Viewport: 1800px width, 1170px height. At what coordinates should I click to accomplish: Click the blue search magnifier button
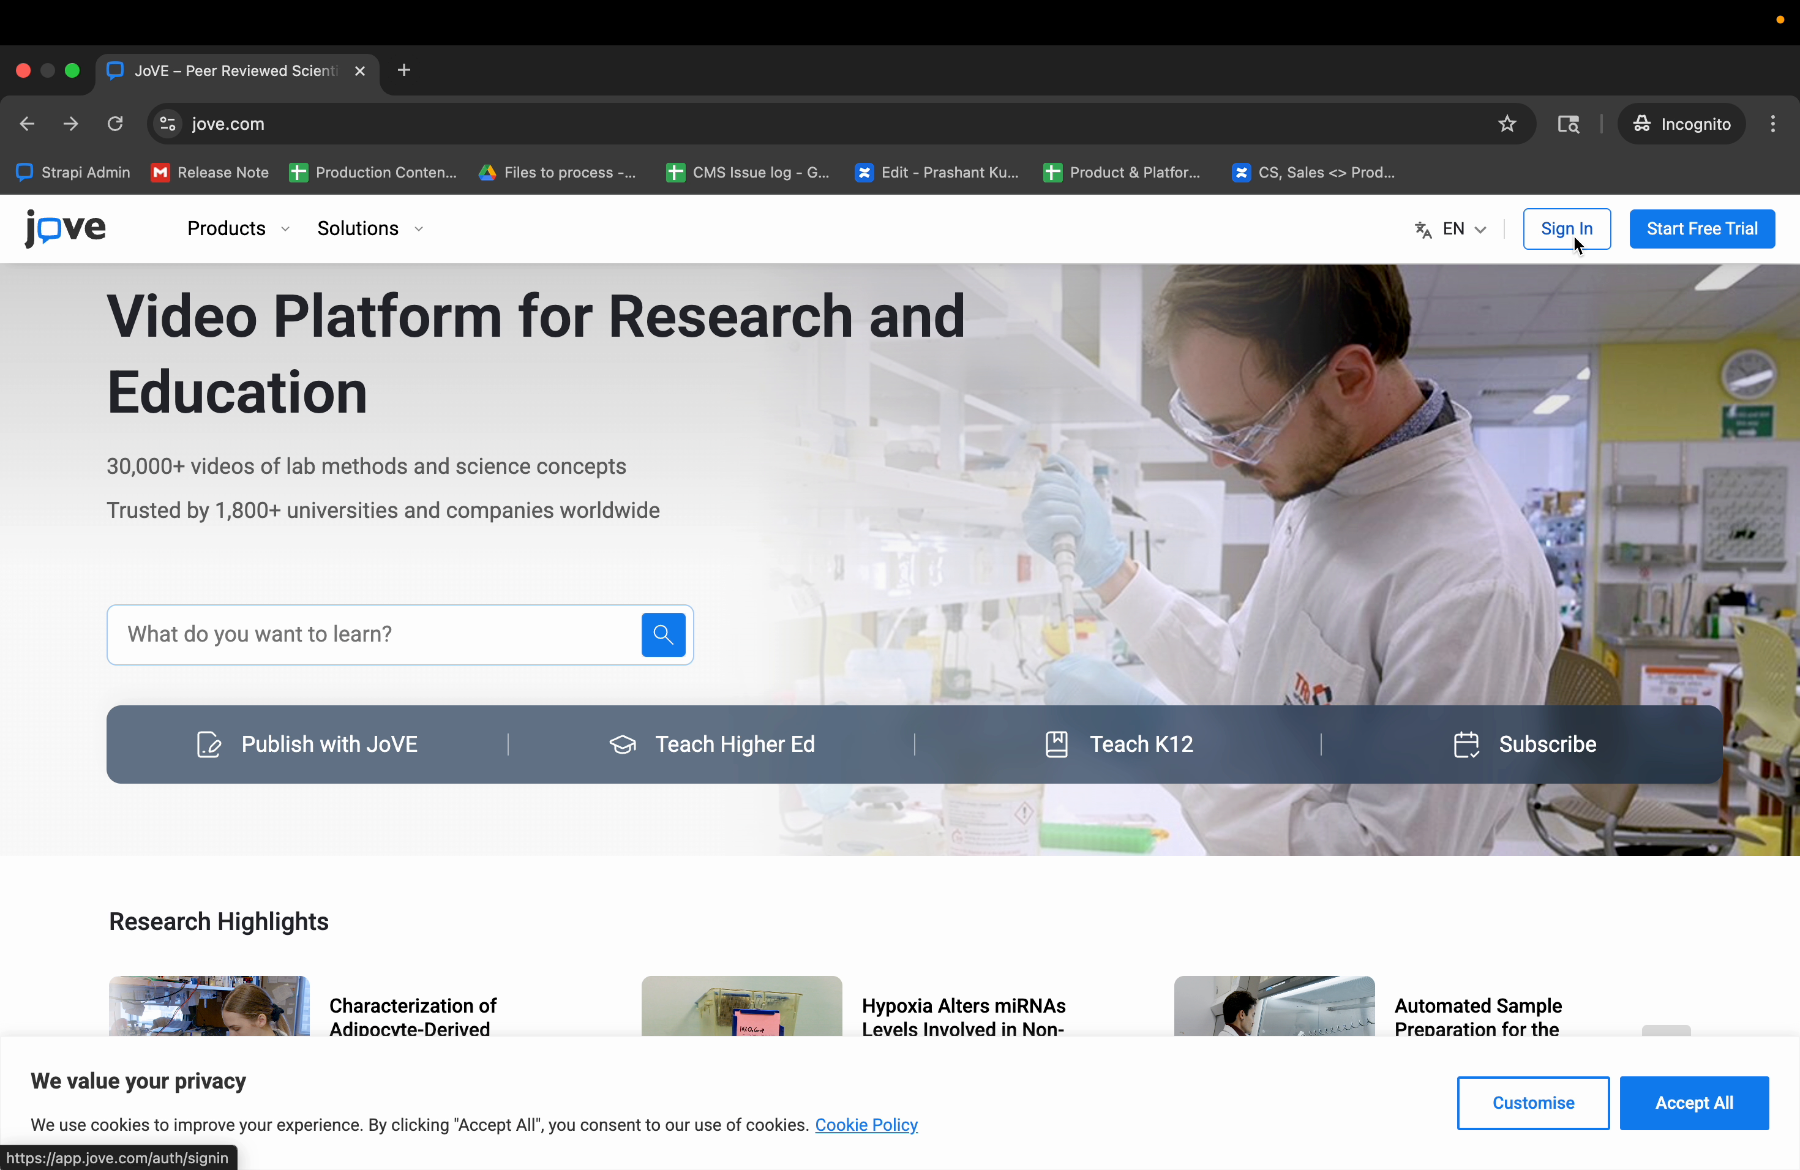tap(663, 635)
